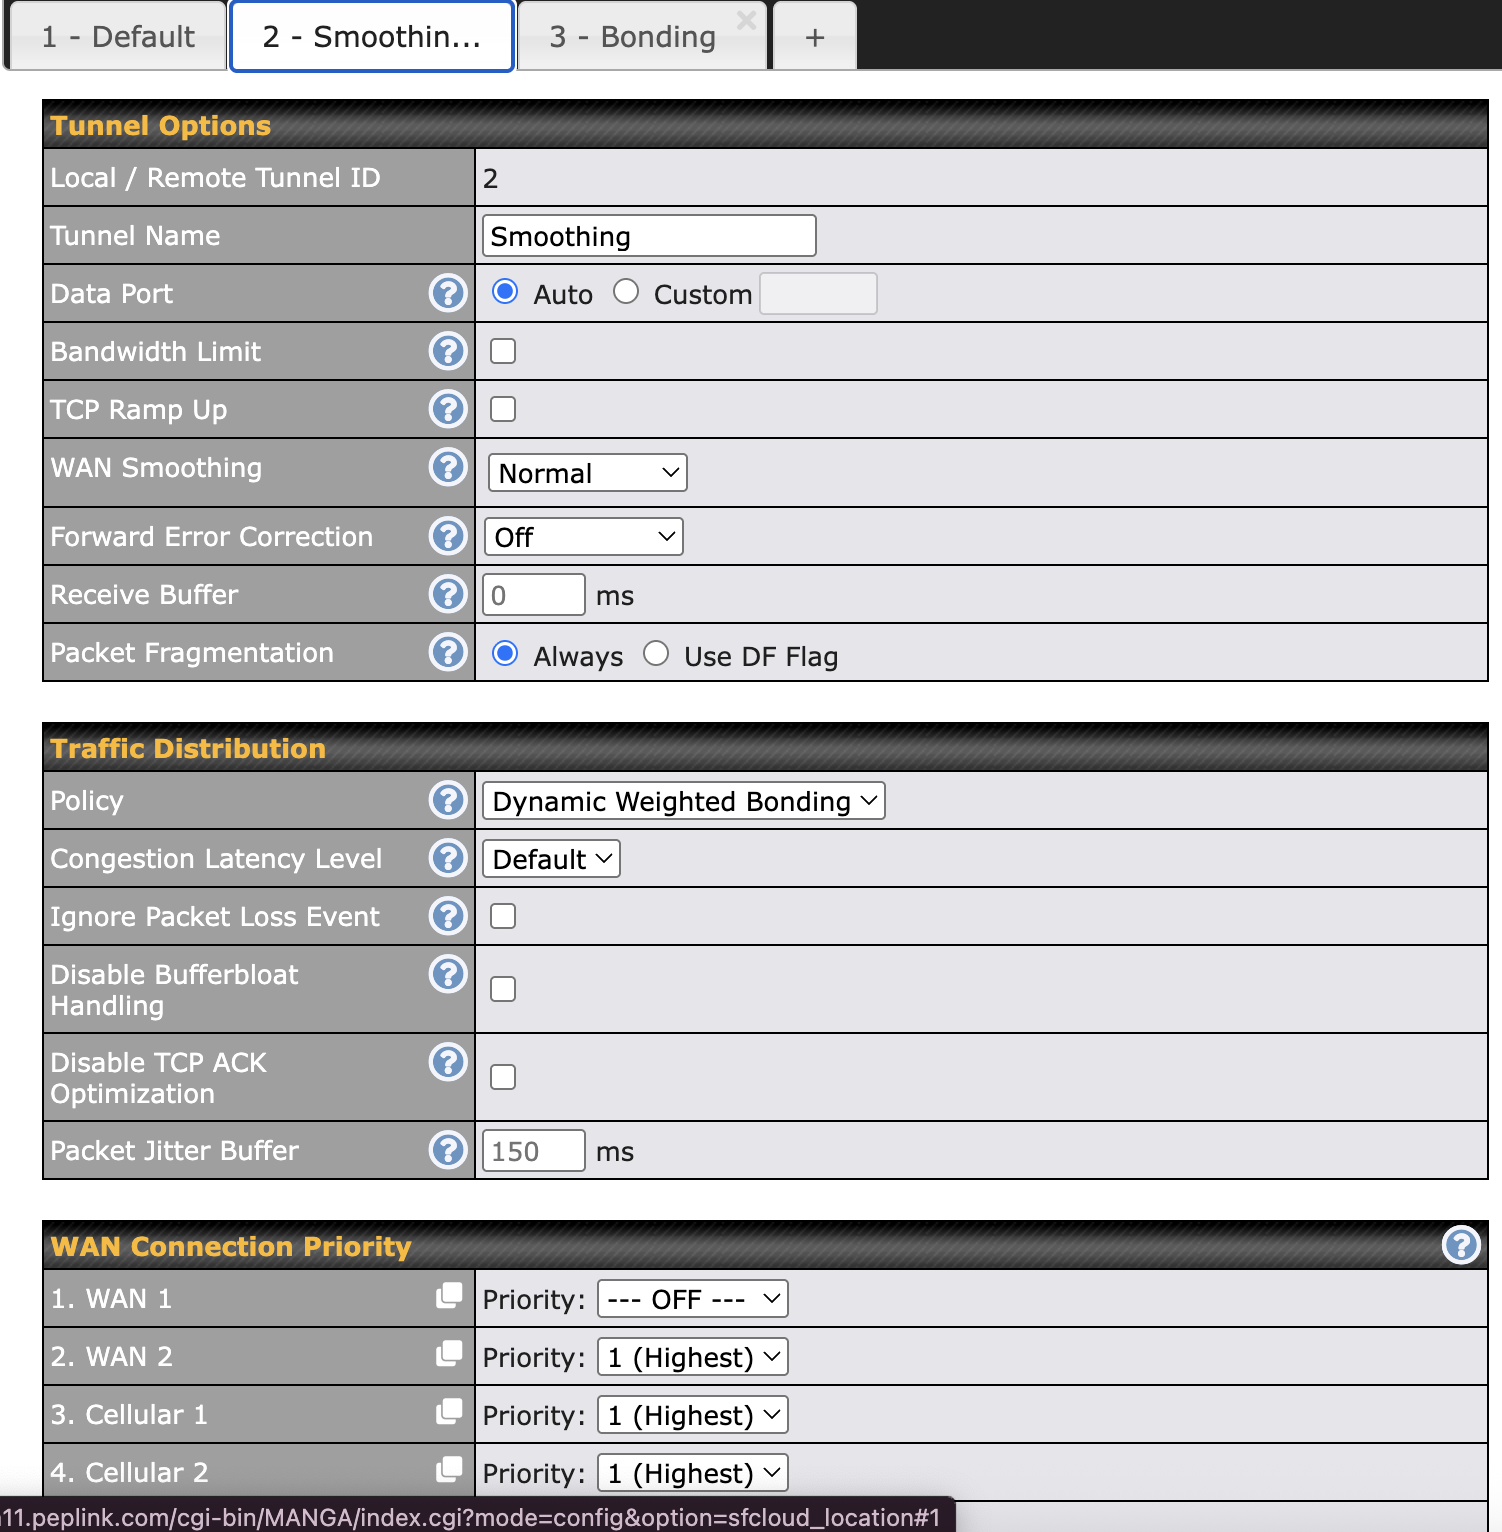Open the WAN Smoothing dropdown
Image resolution: width=1502 pixels, height=1532 pixels.
pyautogui.click(x=587, y=473)
